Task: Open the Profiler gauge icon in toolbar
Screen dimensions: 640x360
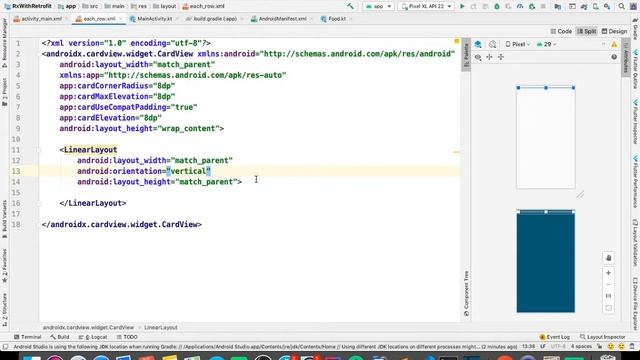Action: [520, 6]
